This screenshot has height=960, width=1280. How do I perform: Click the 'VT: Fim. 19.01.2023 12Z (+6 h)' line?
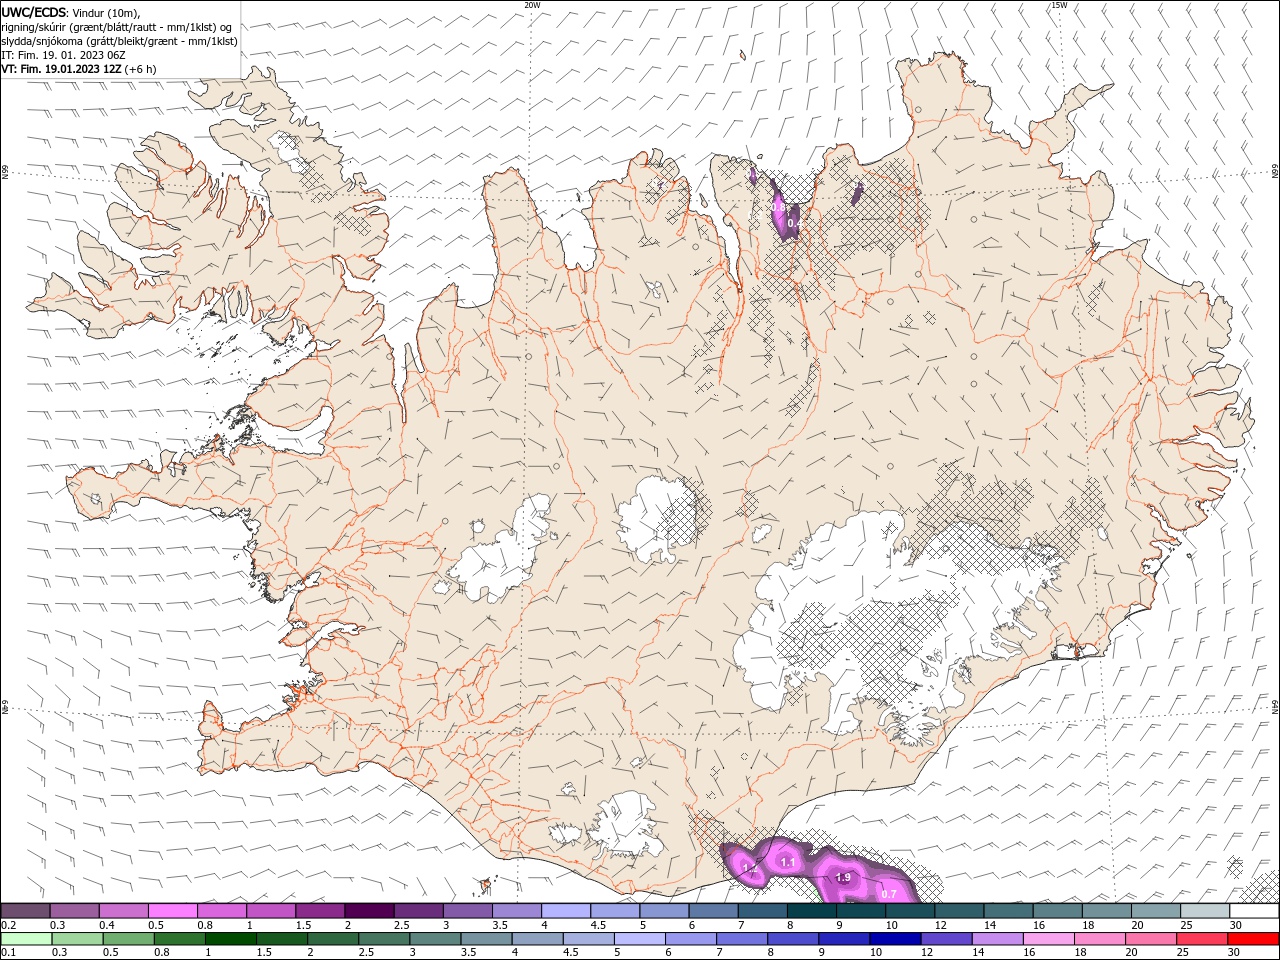[x=78, y=69]
